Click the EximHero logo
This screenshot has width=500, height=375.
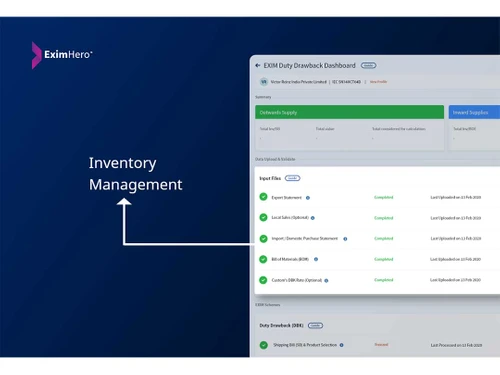click(x=62, y=55)
